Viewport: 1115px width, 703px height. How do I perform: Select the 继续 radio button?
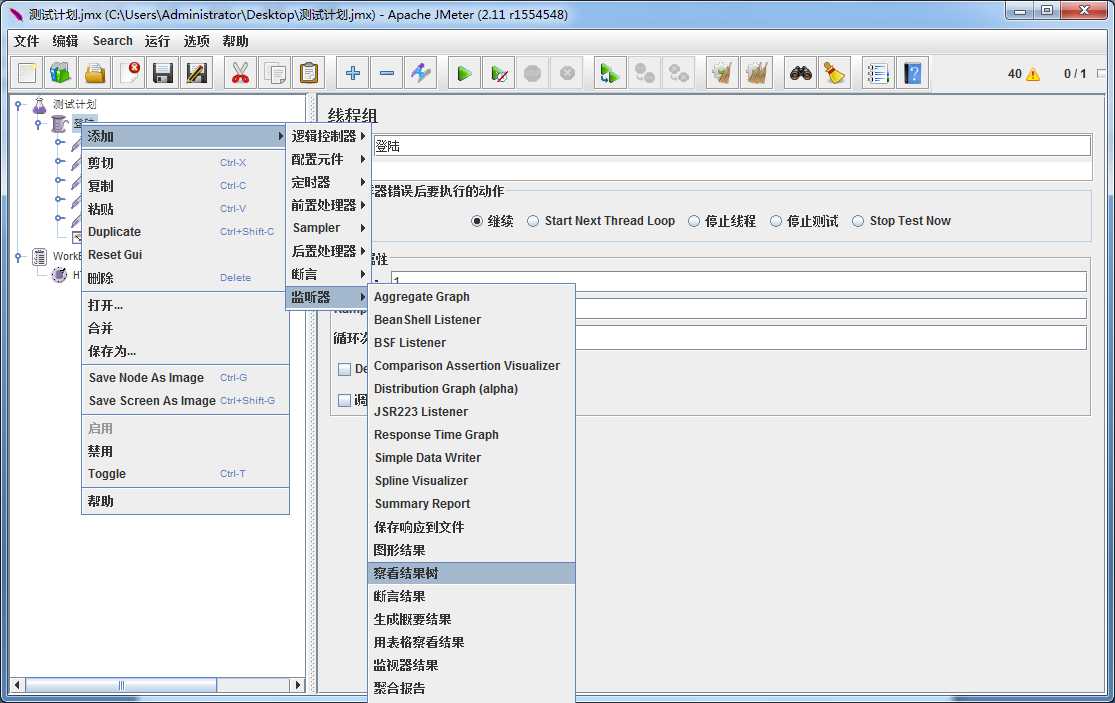tap(477, 221)
